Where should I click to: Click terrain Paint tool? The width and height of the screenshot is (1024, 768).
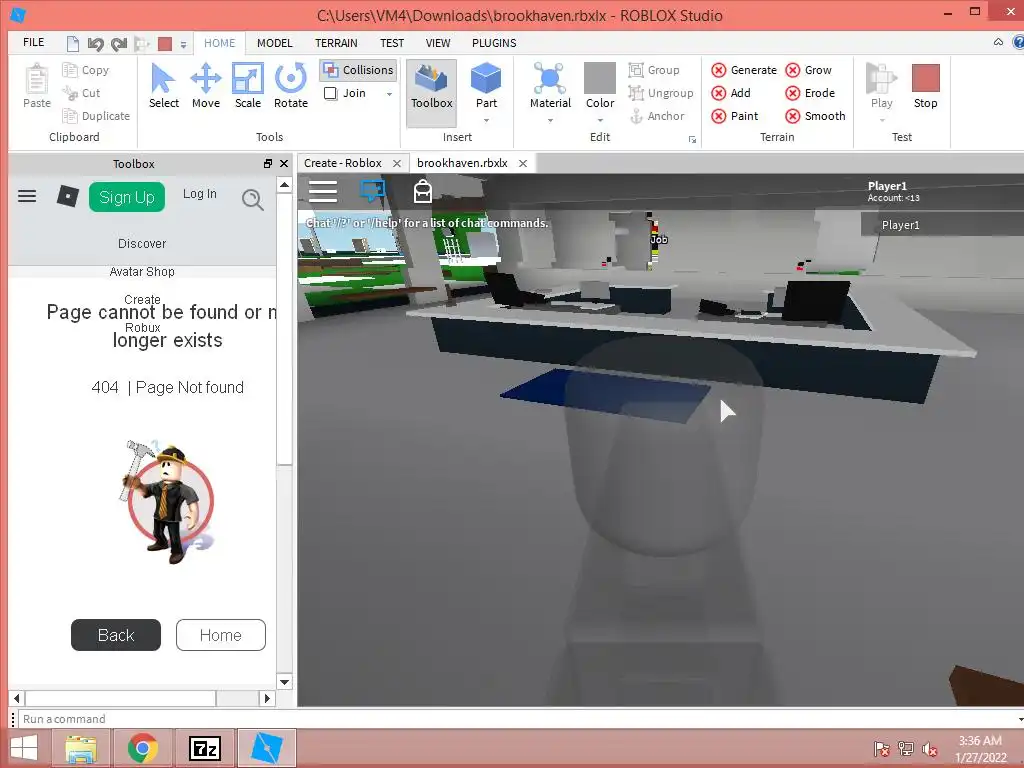click(735, 116)
